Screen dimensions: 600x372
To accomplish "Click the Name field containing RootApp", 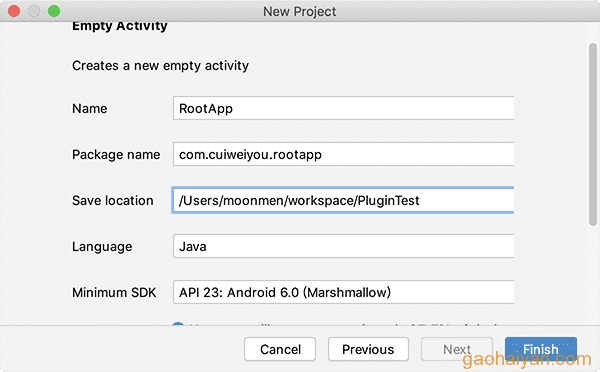I will 343,108.
